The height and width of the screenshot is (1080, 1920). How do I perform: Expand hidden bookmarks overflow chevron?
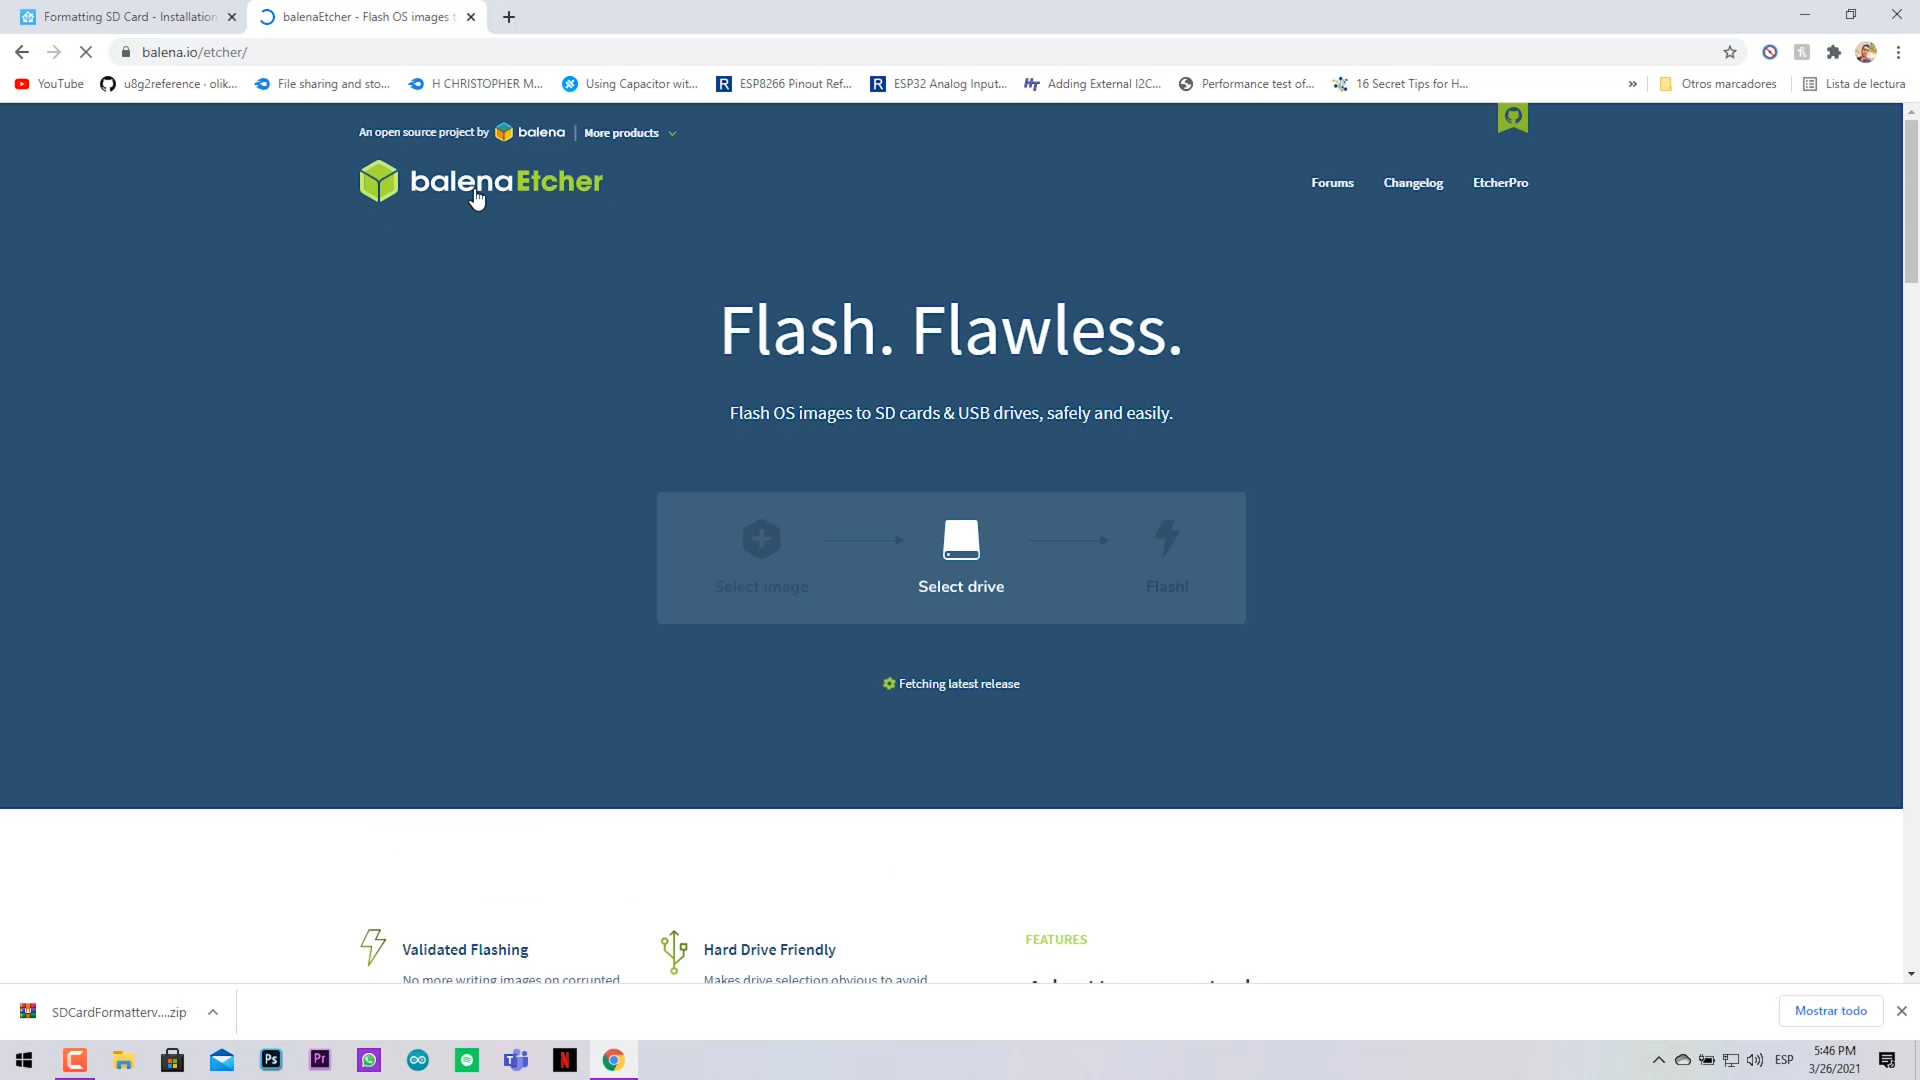coord(1633,84)
